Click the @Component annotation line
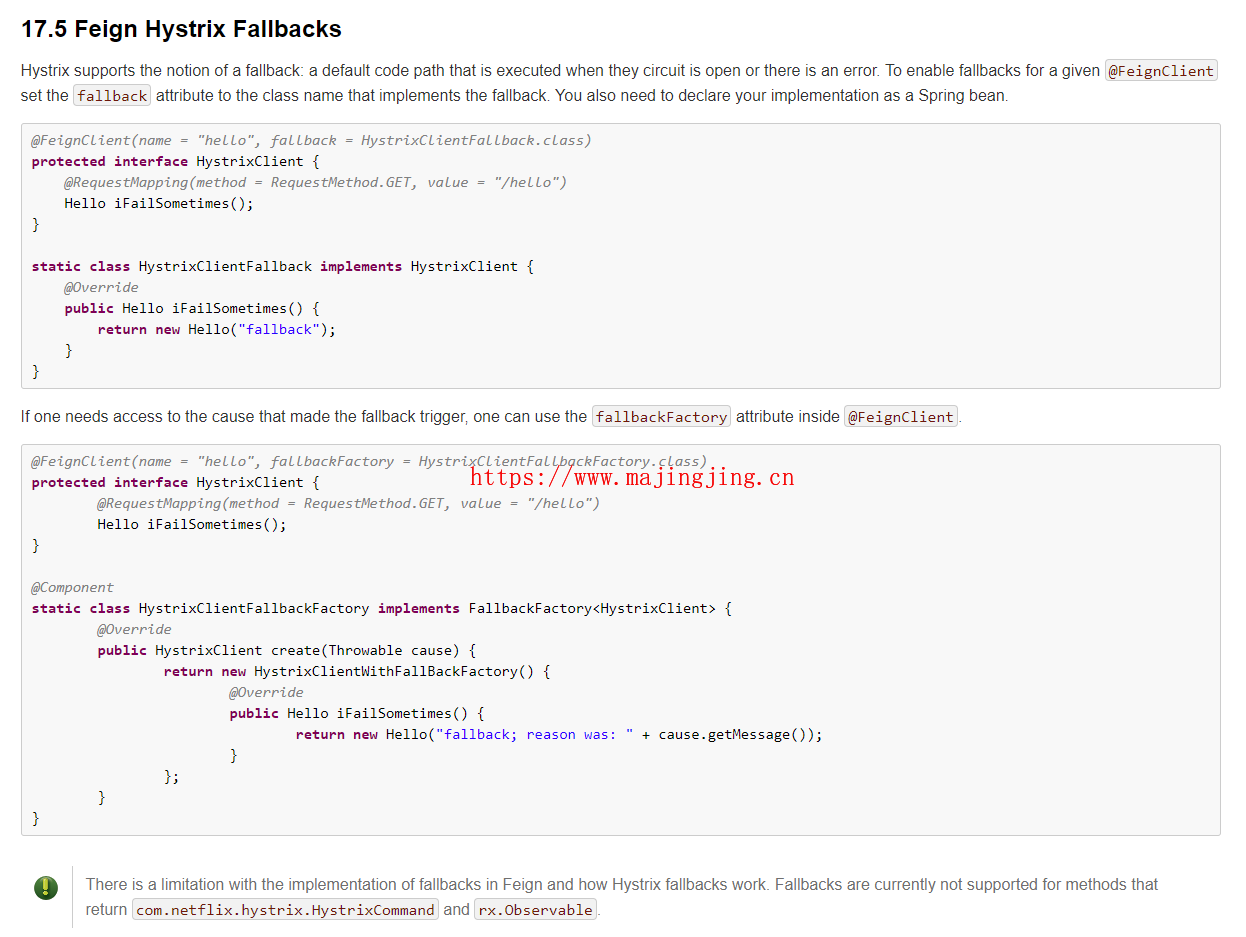This screenshot has height=937, width=1246. 72,587
